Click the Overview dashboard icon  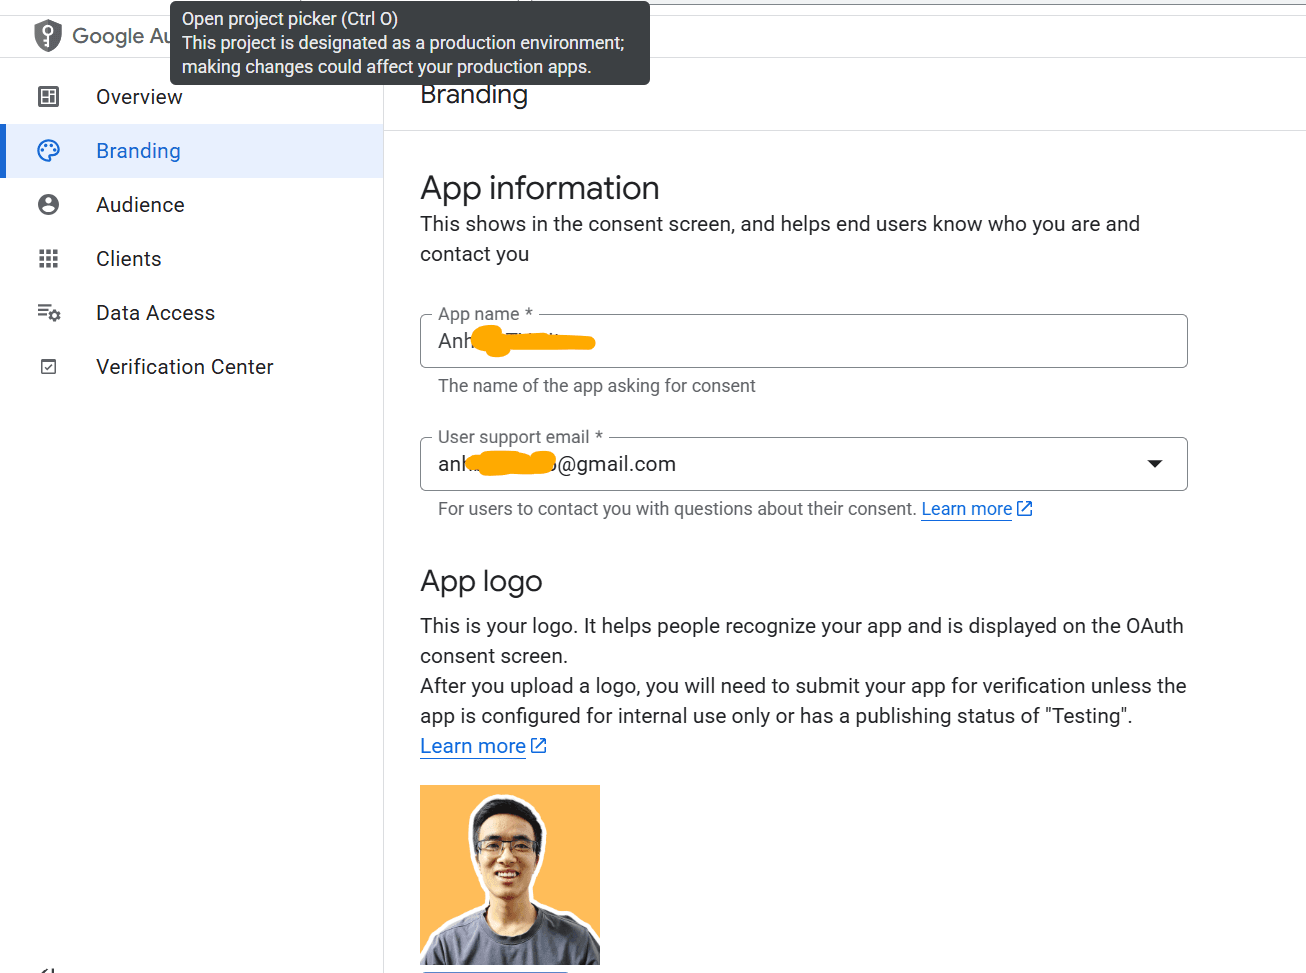pyautogui.click(x=48, y=96)
